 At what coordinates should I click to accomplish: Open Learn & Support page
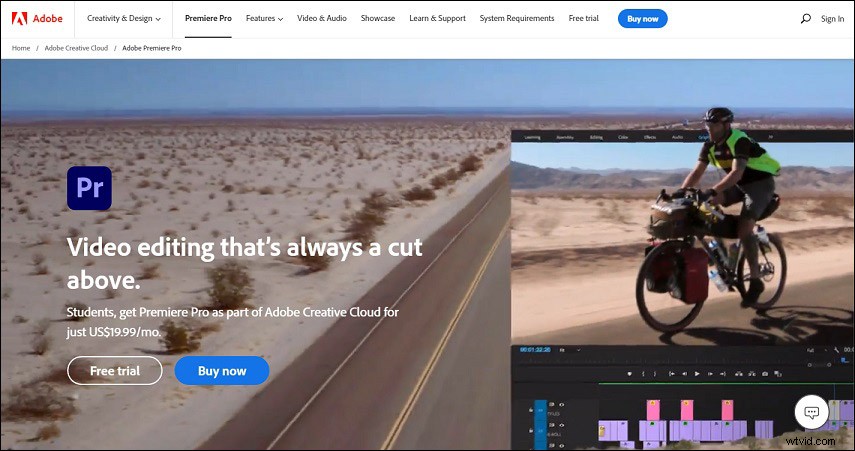[x=437, y=19]
